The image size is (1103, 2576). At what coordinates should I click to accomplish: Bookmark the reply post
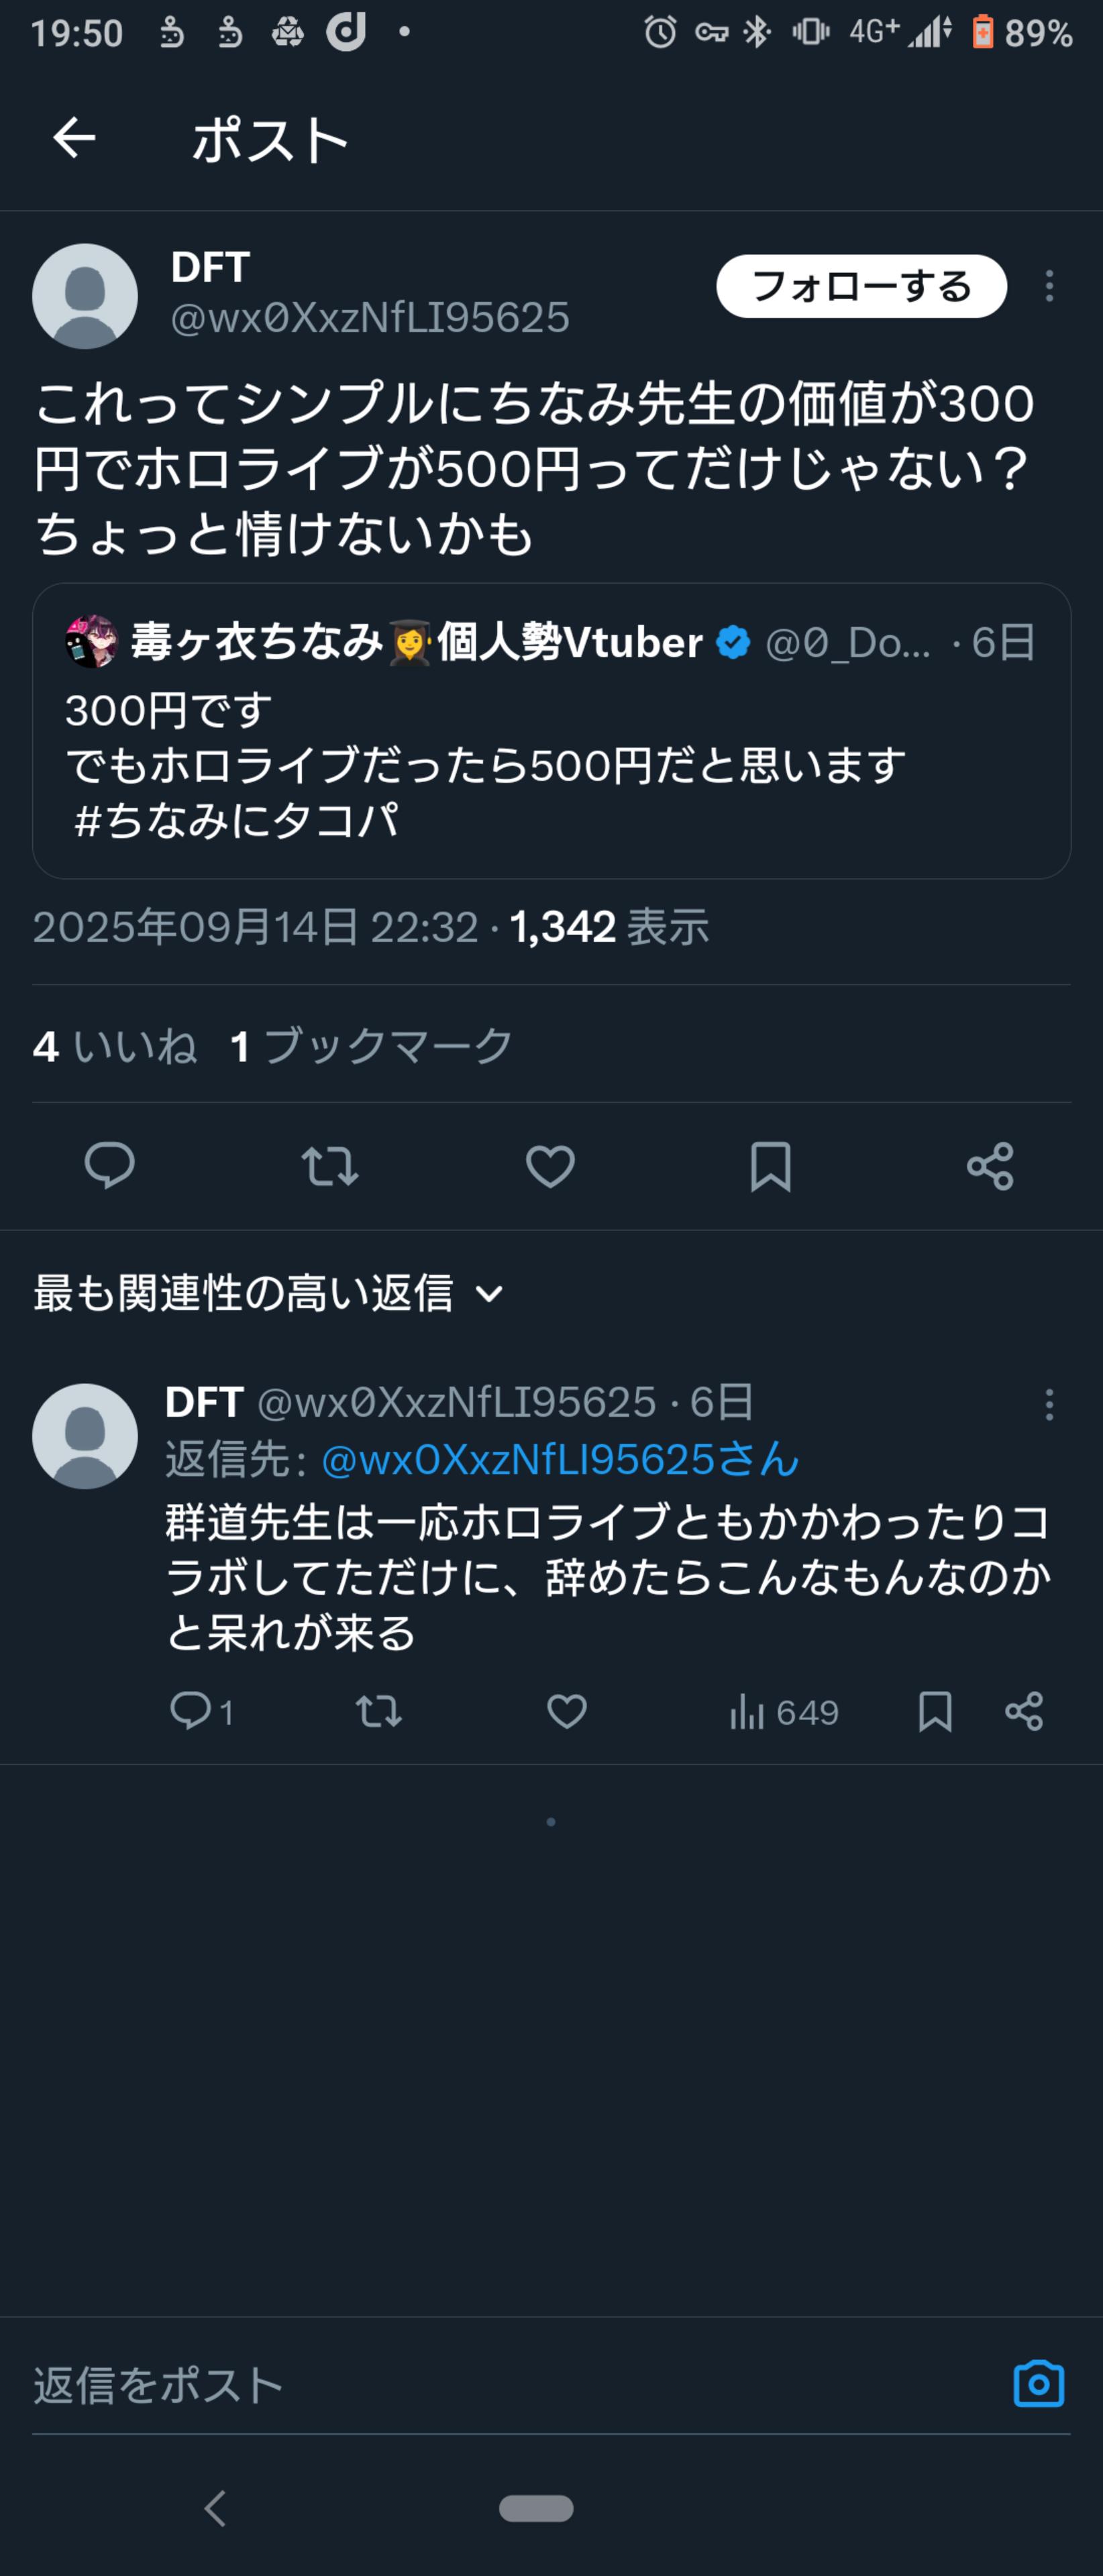(935, 1711)
